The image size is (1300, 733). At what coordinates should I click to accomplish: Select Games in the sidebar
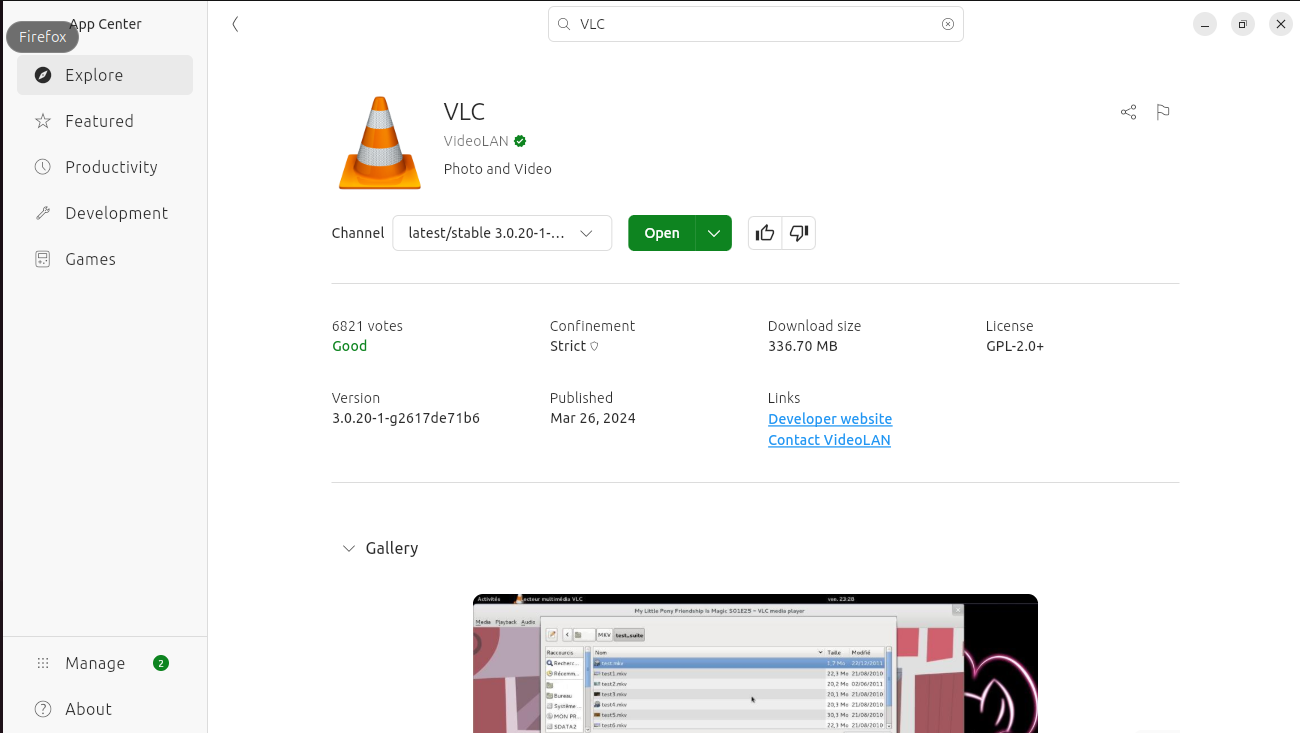(90, 259)
